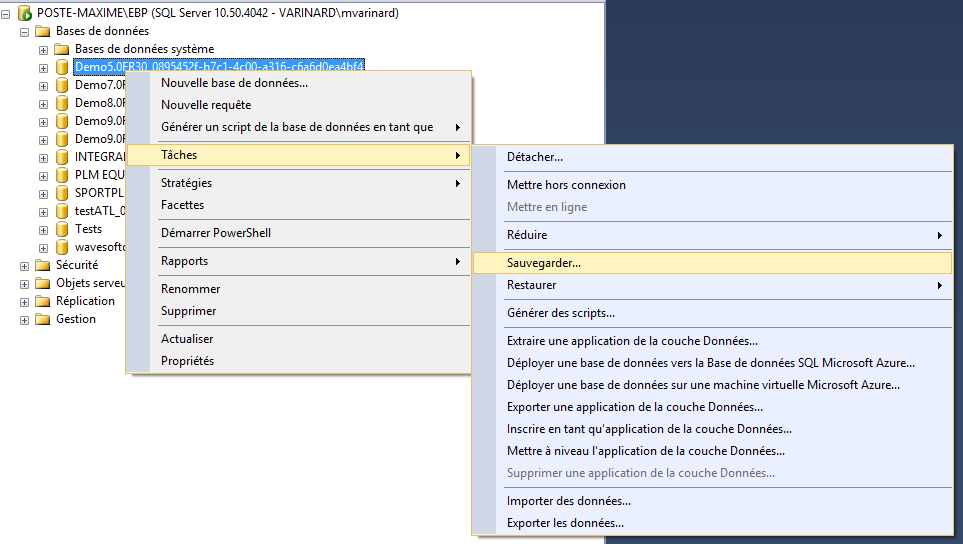Choose Déployer vers Base de données SQL Microsoft Azure
The height and width of the screenshot is (544, 963).
click(712, 363)
